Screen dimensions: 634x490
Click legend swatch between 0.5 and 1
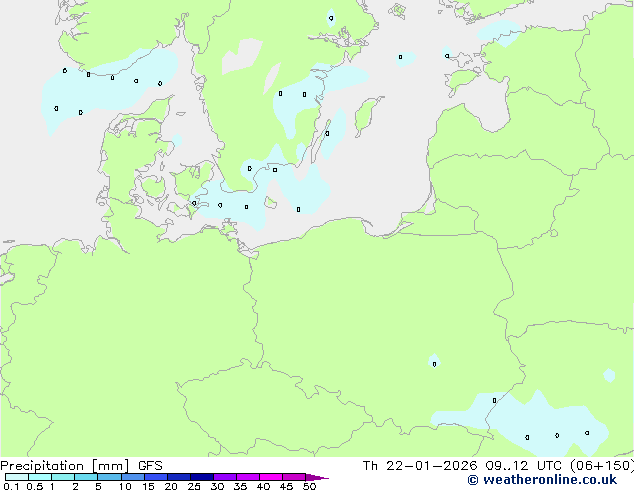[x=40, y=477]
